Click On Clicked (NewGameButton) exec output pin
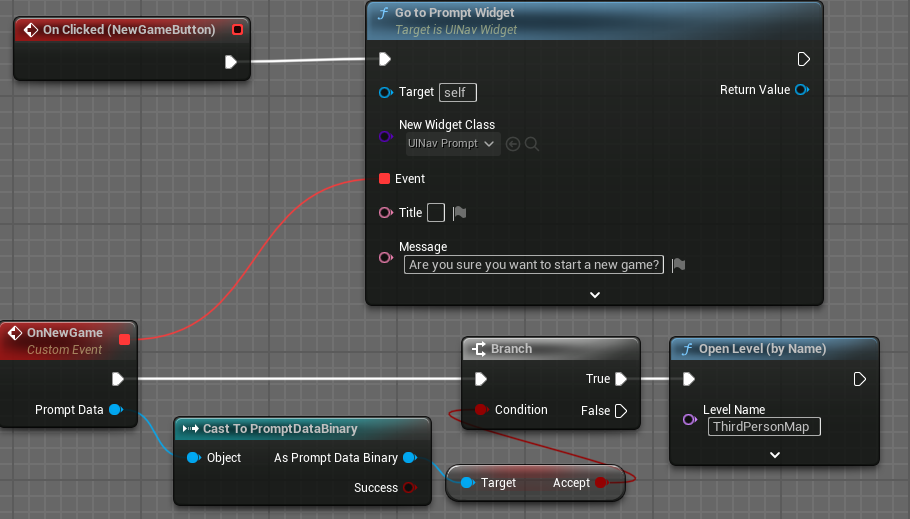Screen dimensions: 910x519 tap(230, 62)
